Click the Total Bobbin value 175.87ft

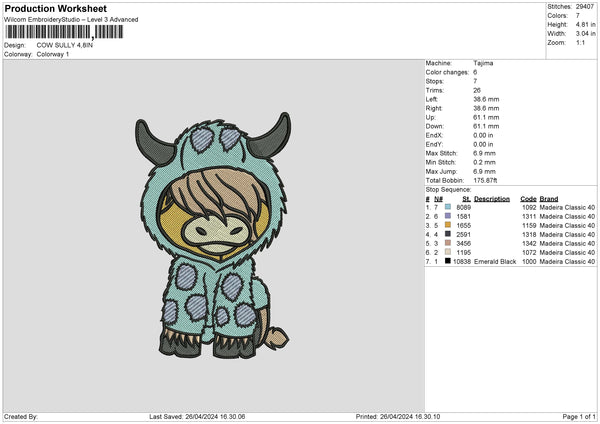tap(485, 181)
